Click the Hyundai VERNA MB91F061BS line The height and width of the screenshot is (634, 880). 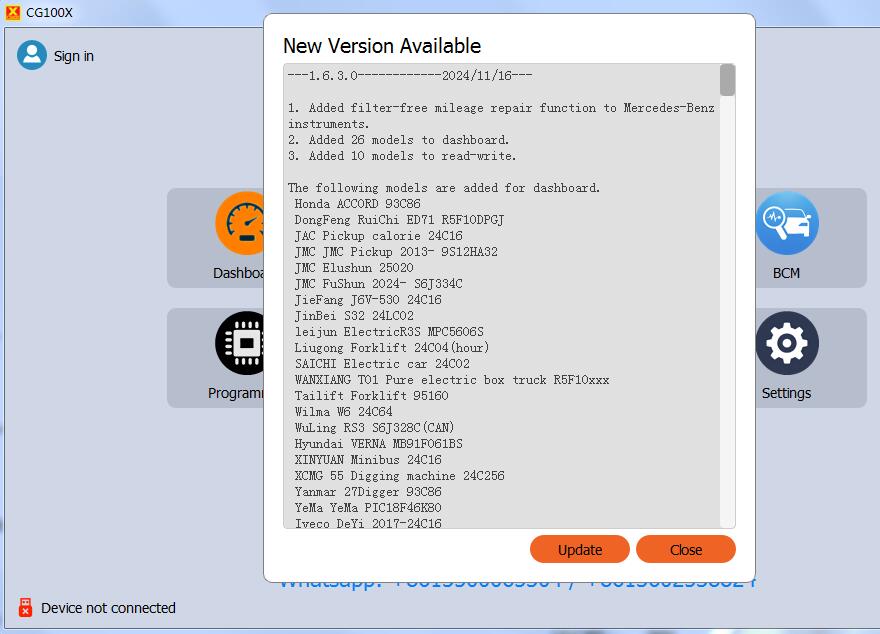tap(379, 444)
